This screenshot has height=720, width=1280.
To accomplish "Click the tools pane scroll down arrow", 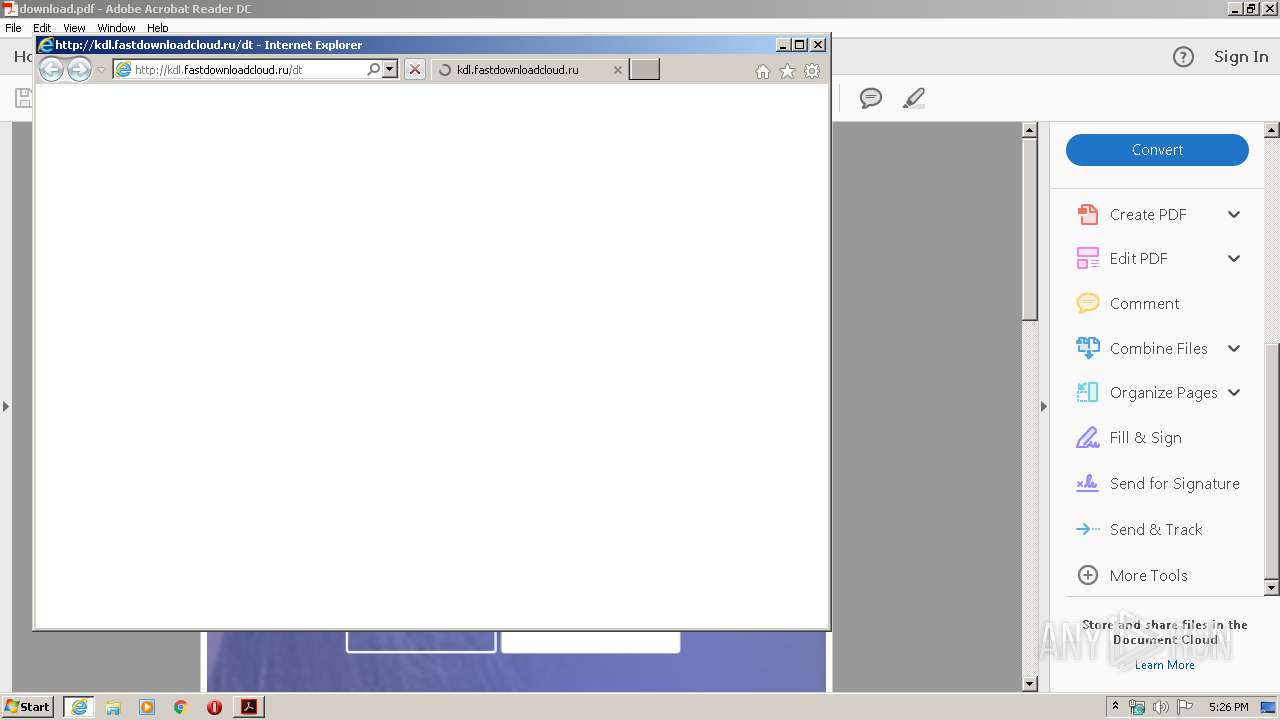I will click(x=1272, y=588).
